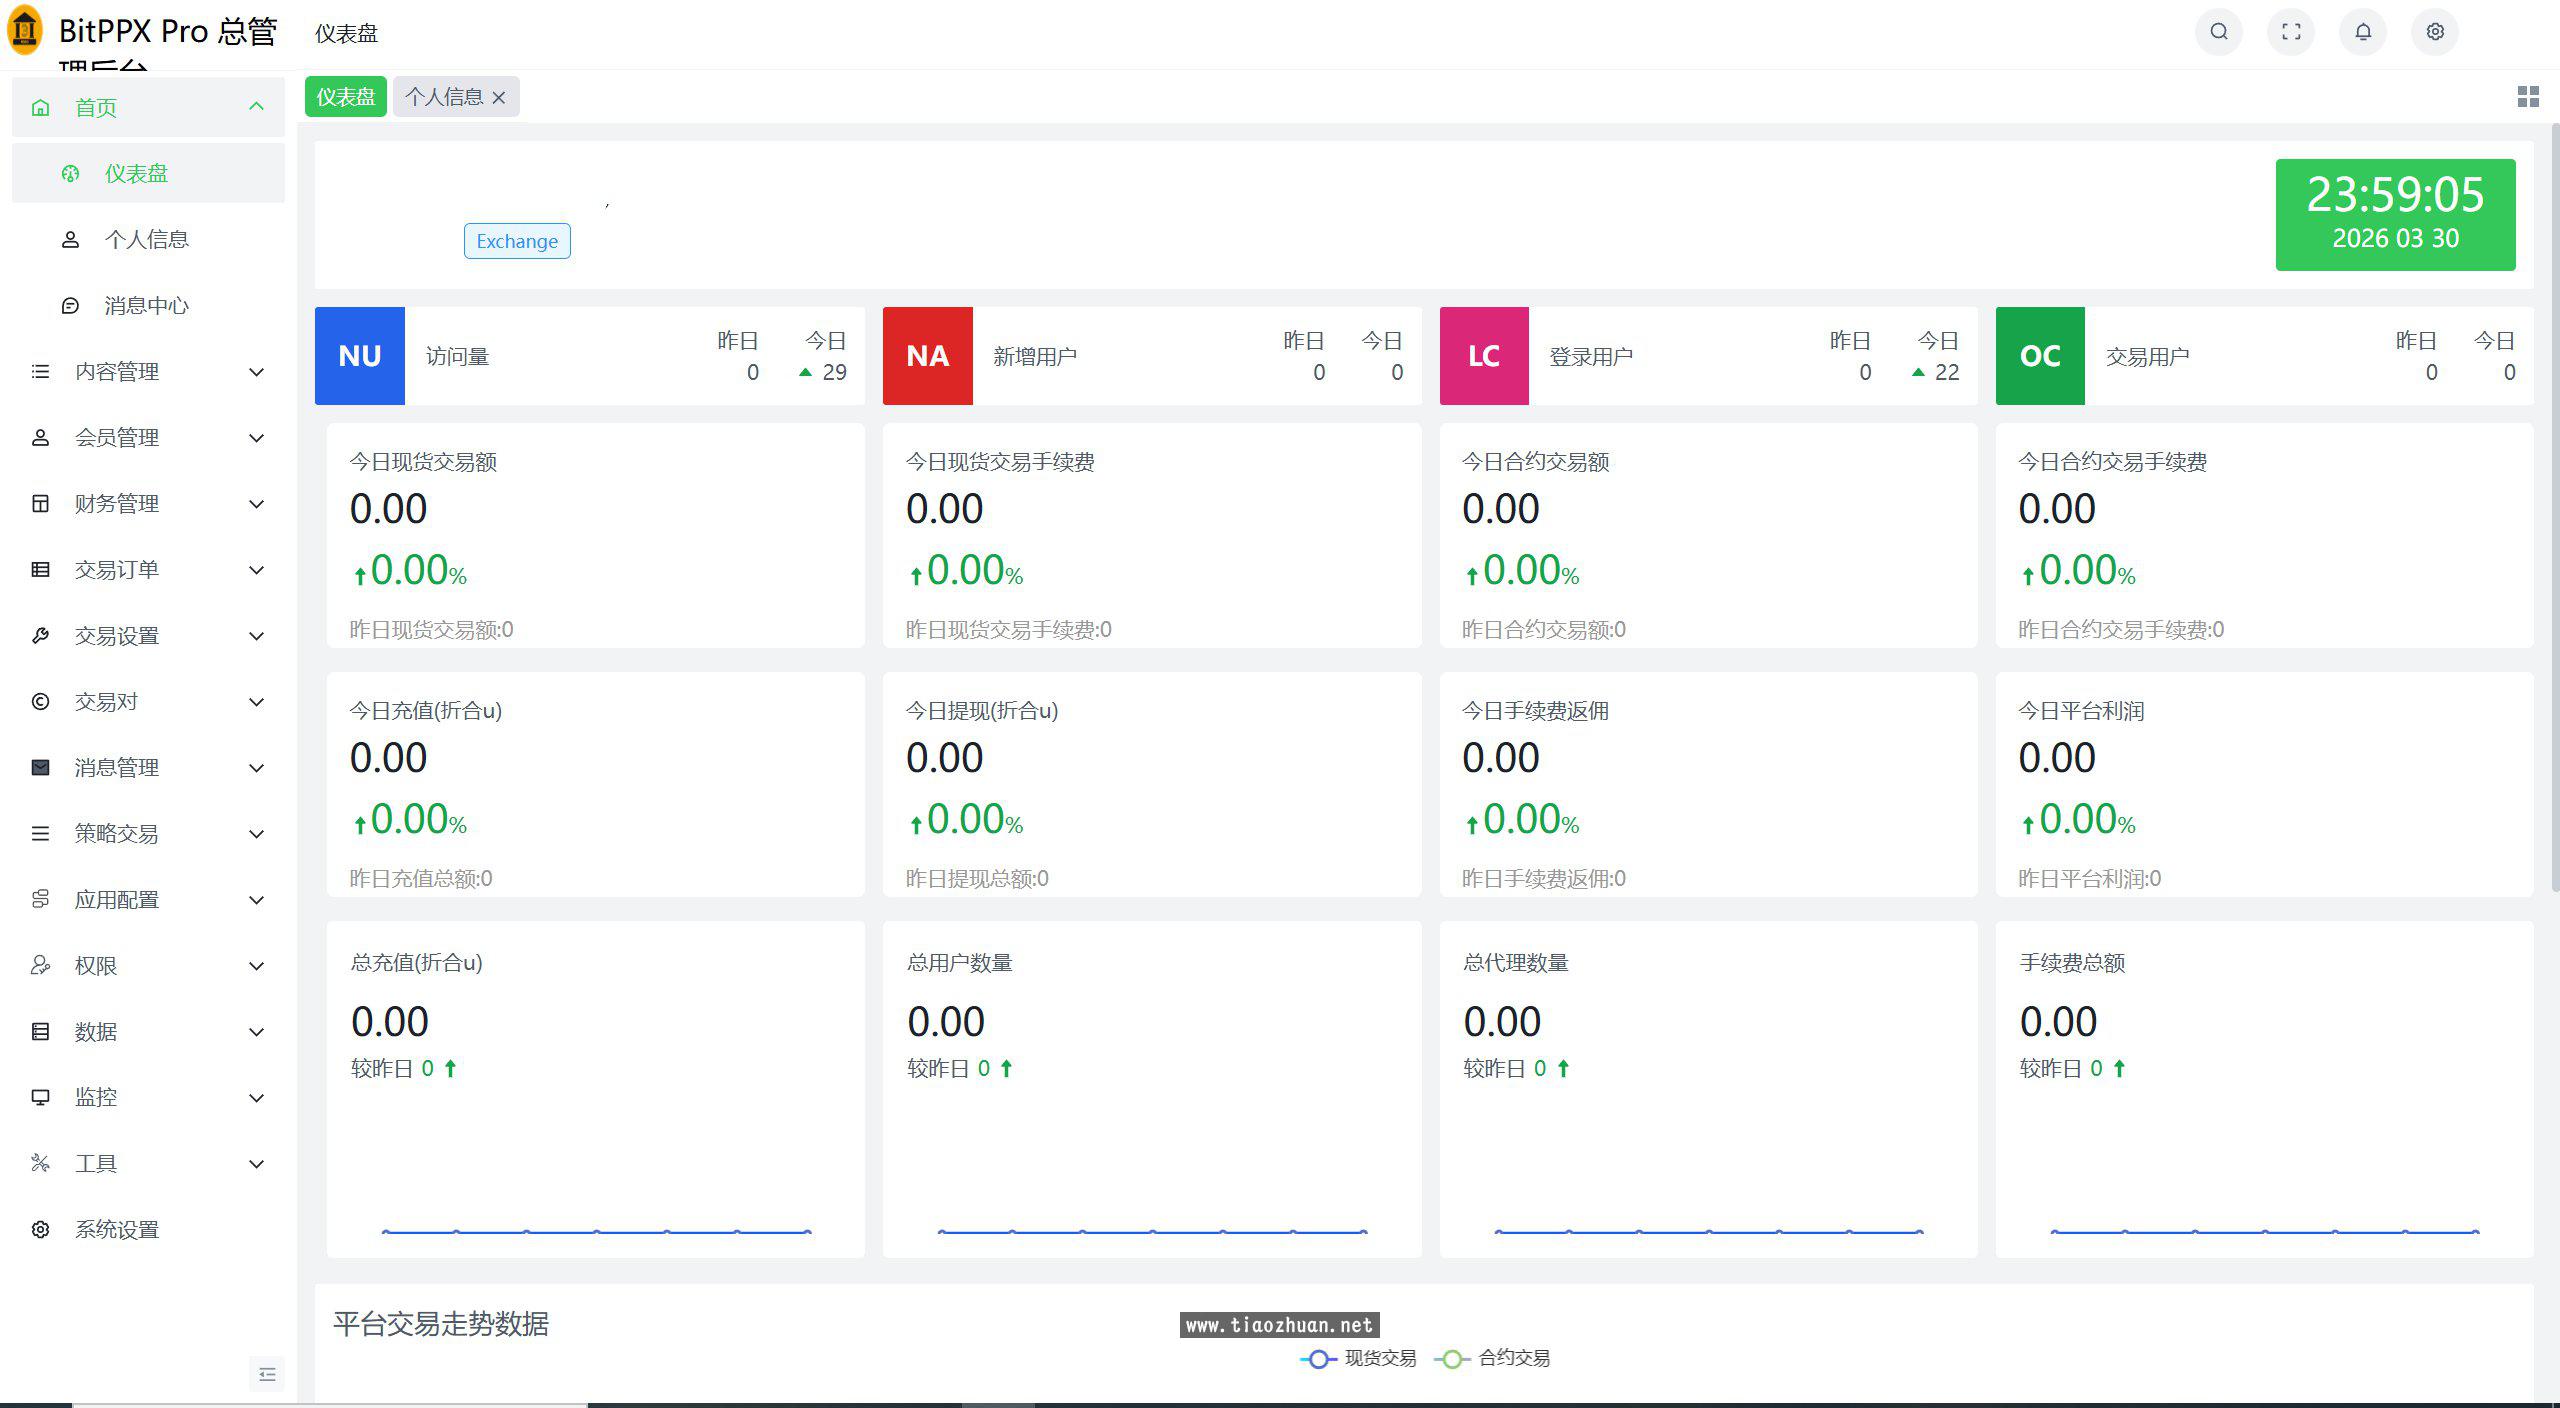This screenshot has width=2560, height=1408.
Task: Open the notifications bell icon
Action: coord(2362,32)
